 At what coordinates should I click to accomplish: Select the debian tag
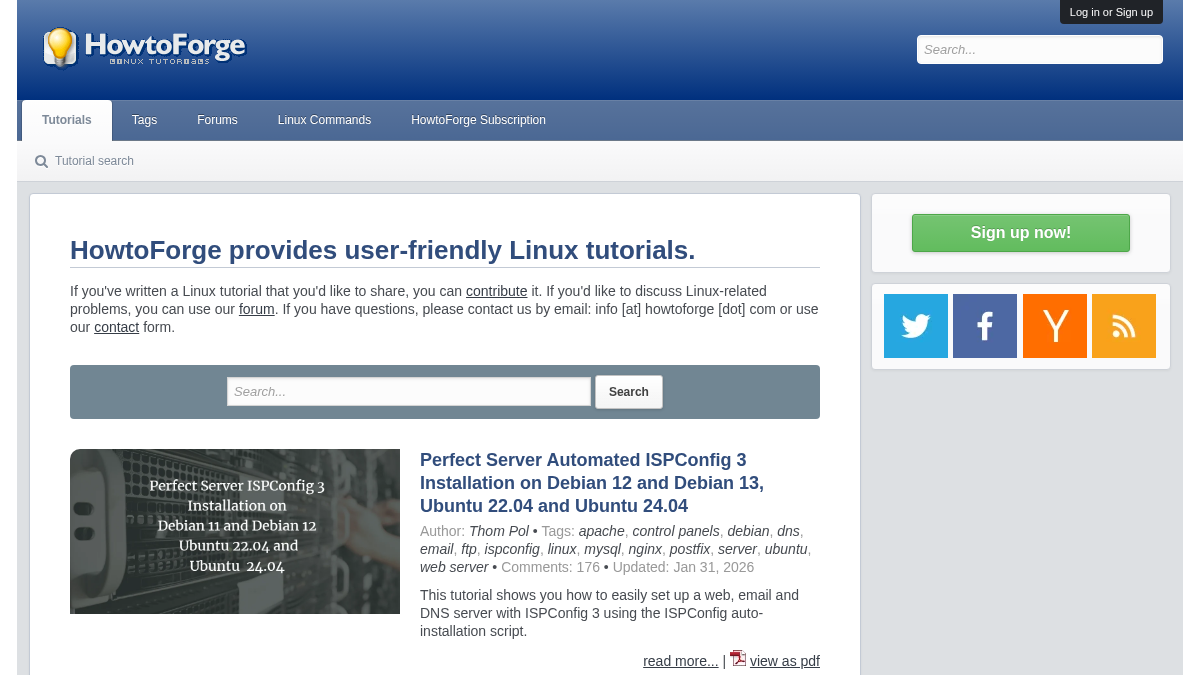[x=748, y=531]
